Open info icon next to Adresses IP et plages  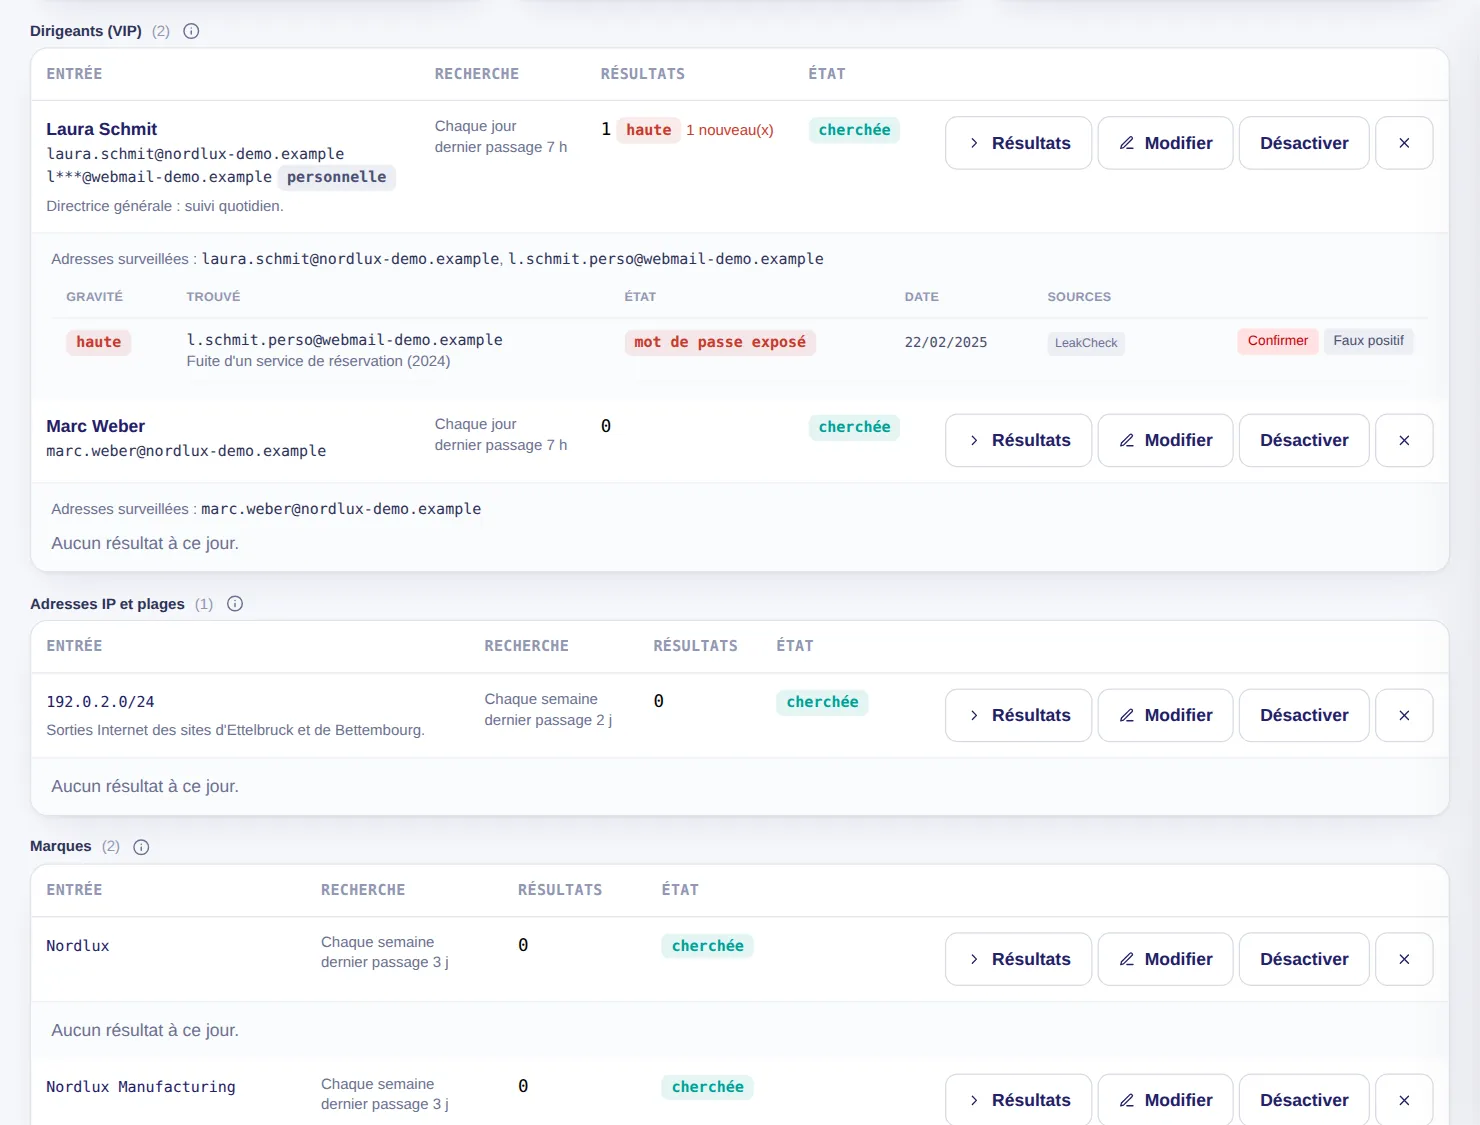point(235,604)
